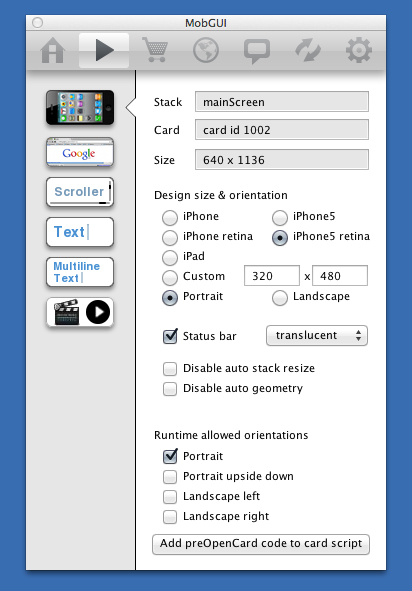Choose Portrait design orientation radio

click(x=170, y=297)
